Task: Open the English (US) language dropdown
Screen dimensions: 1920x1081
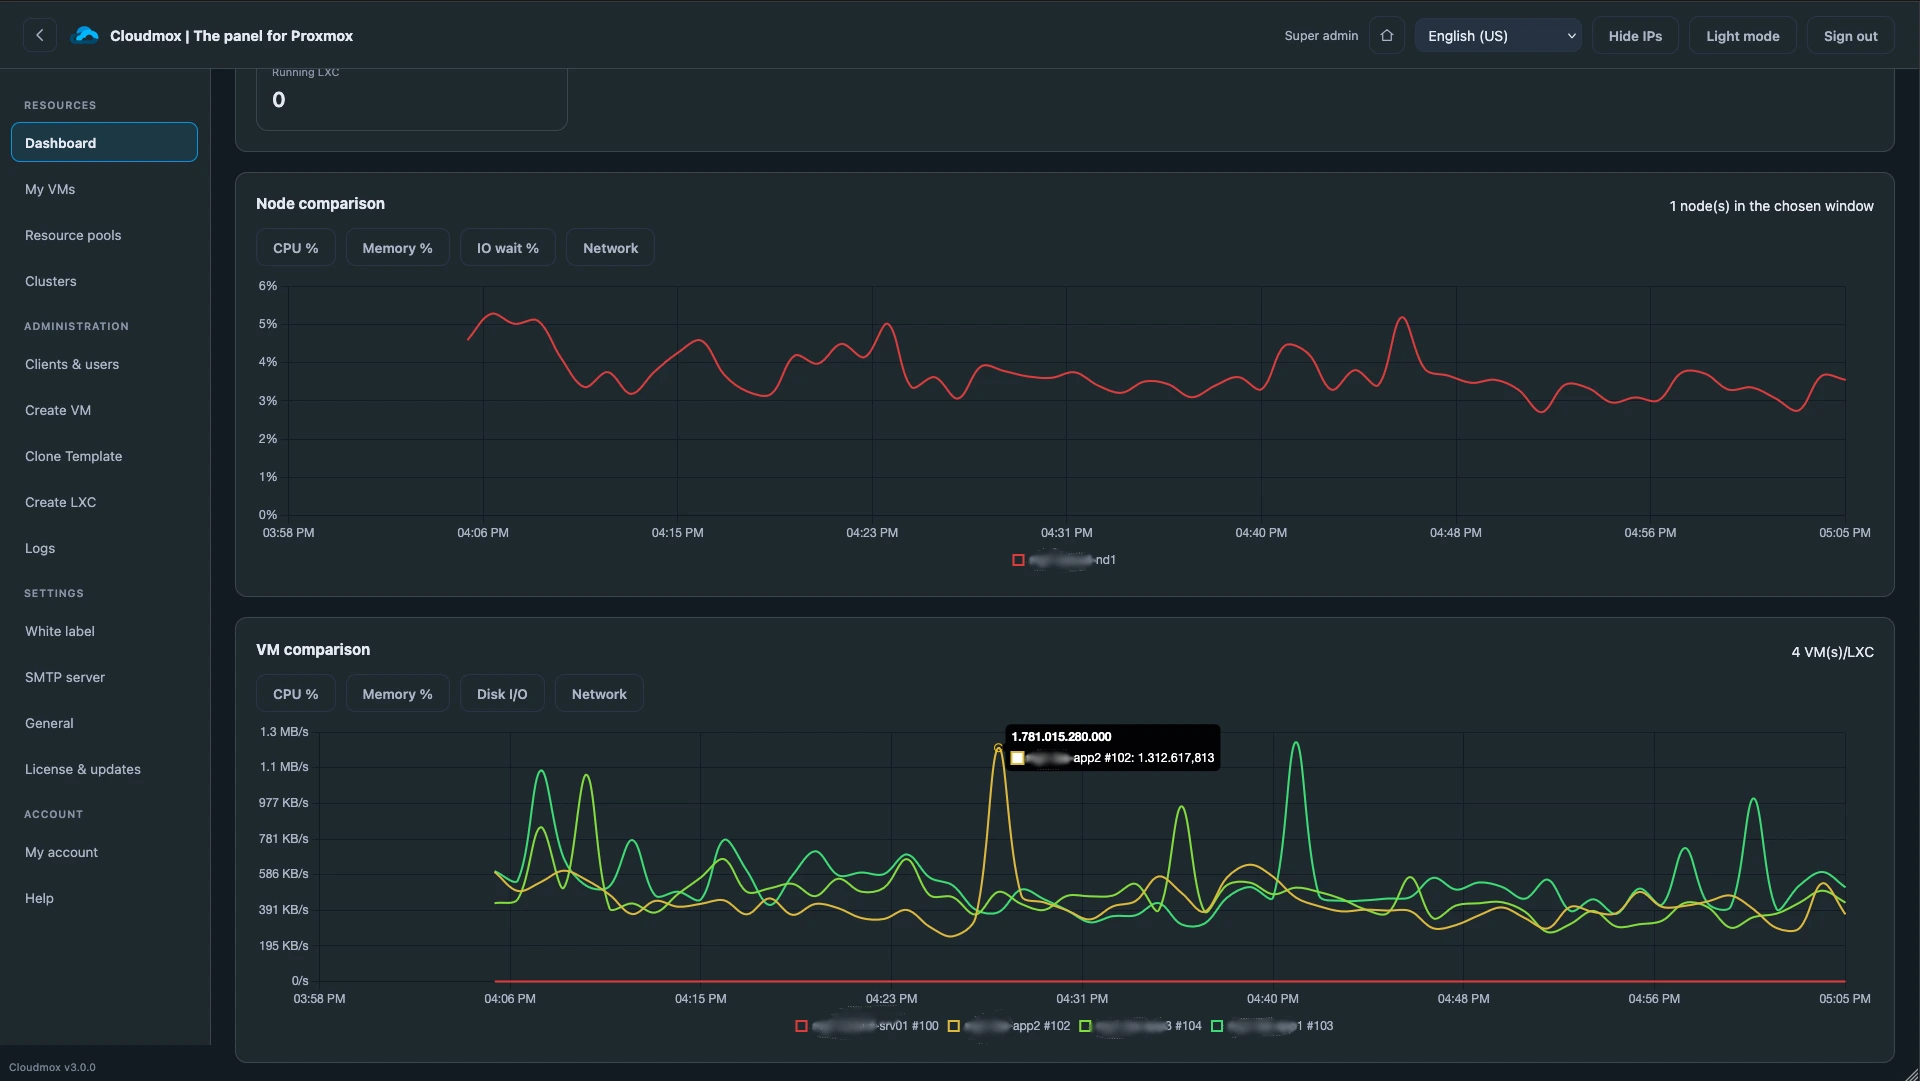Action: tap(1498, 36)
